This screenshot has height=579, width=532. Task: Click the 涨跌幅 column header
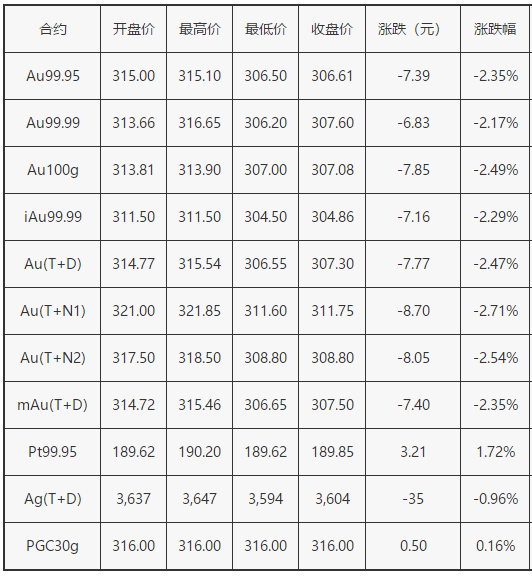tap(495, 29)
